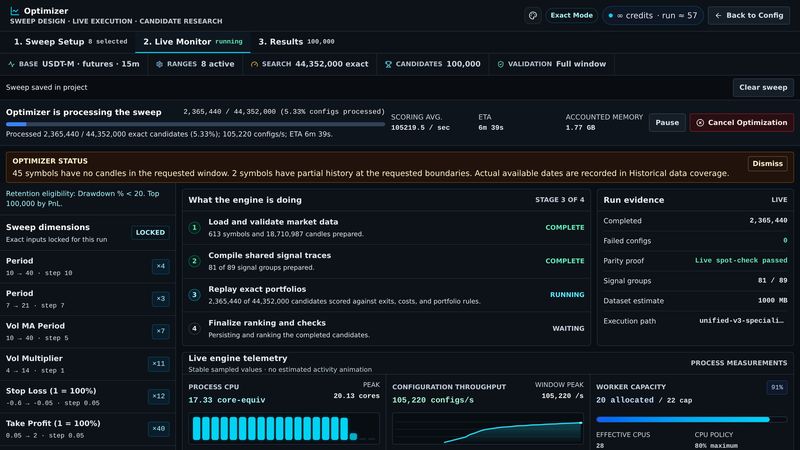
Task: Click the Process CPU bar chart
Action: tap(284, 428)
